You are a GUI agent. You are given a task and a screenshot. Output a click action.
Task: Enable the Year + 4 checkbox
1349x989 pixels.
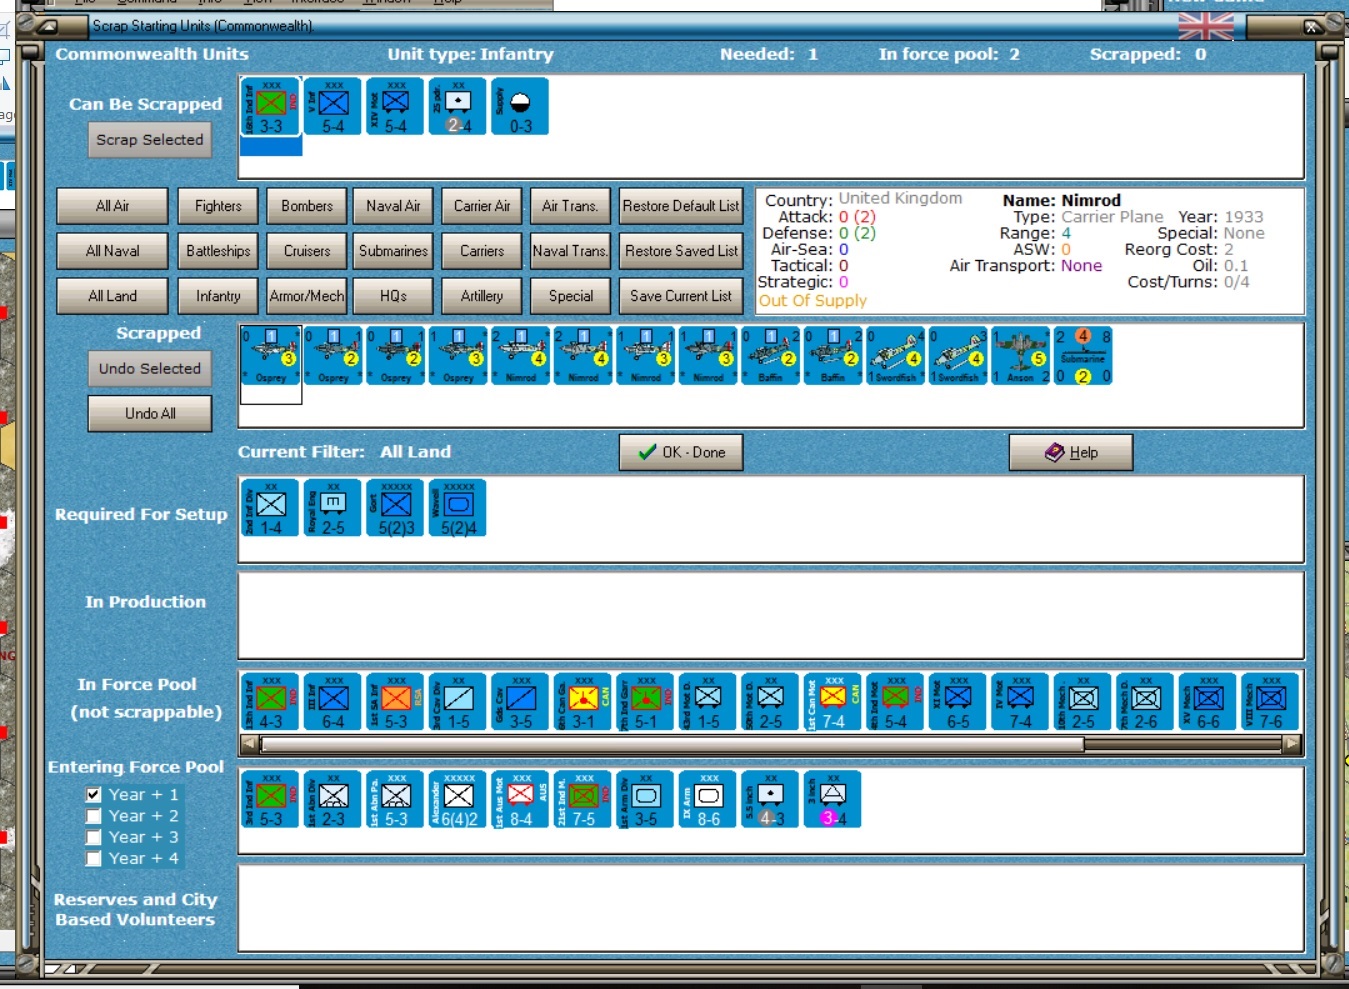pyautogui.click(x=94, y=858)
